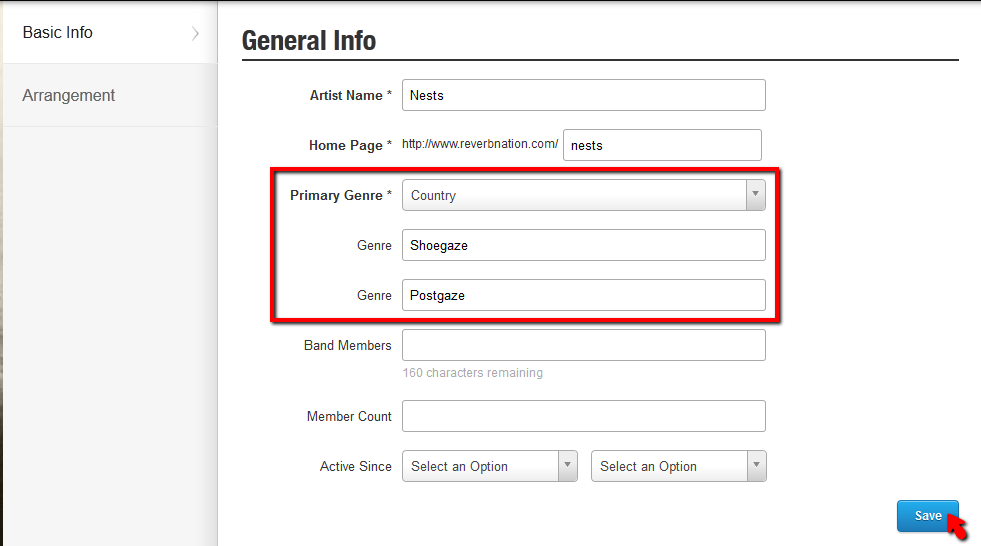Select the genre field containing Postgaze
The height and width of the screenshot is (546, 981).
coord(583,295)
